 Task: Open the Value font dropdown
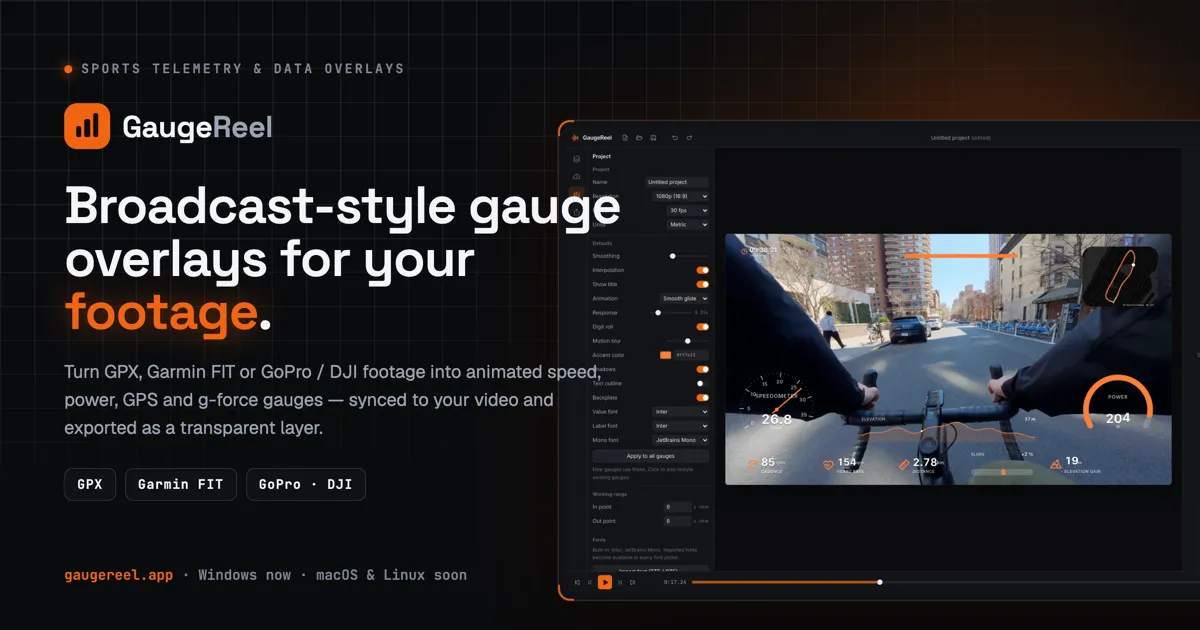(x=680, y=411)
